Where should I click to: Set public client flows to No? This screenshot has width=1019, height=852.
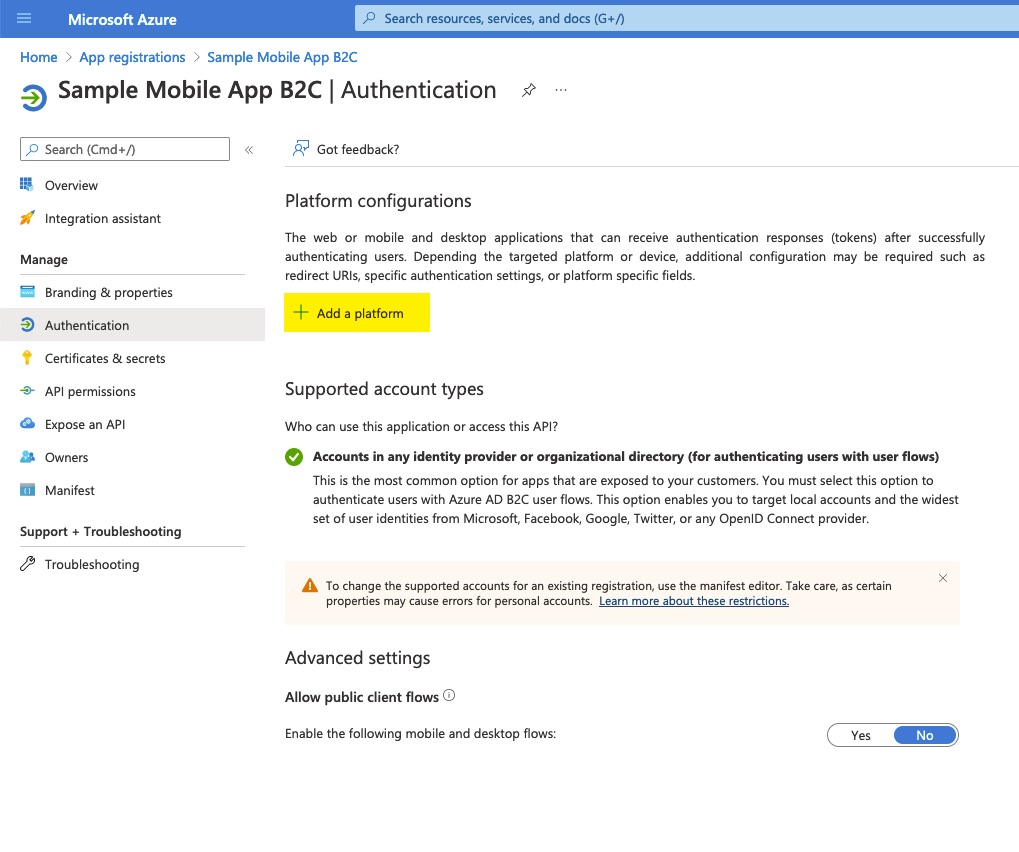pyautogui.click(x=925, y=735)
